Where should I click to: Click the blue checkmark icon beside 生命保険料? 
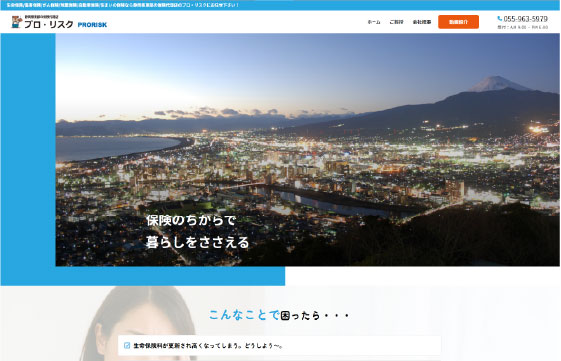tap(127, 345)
